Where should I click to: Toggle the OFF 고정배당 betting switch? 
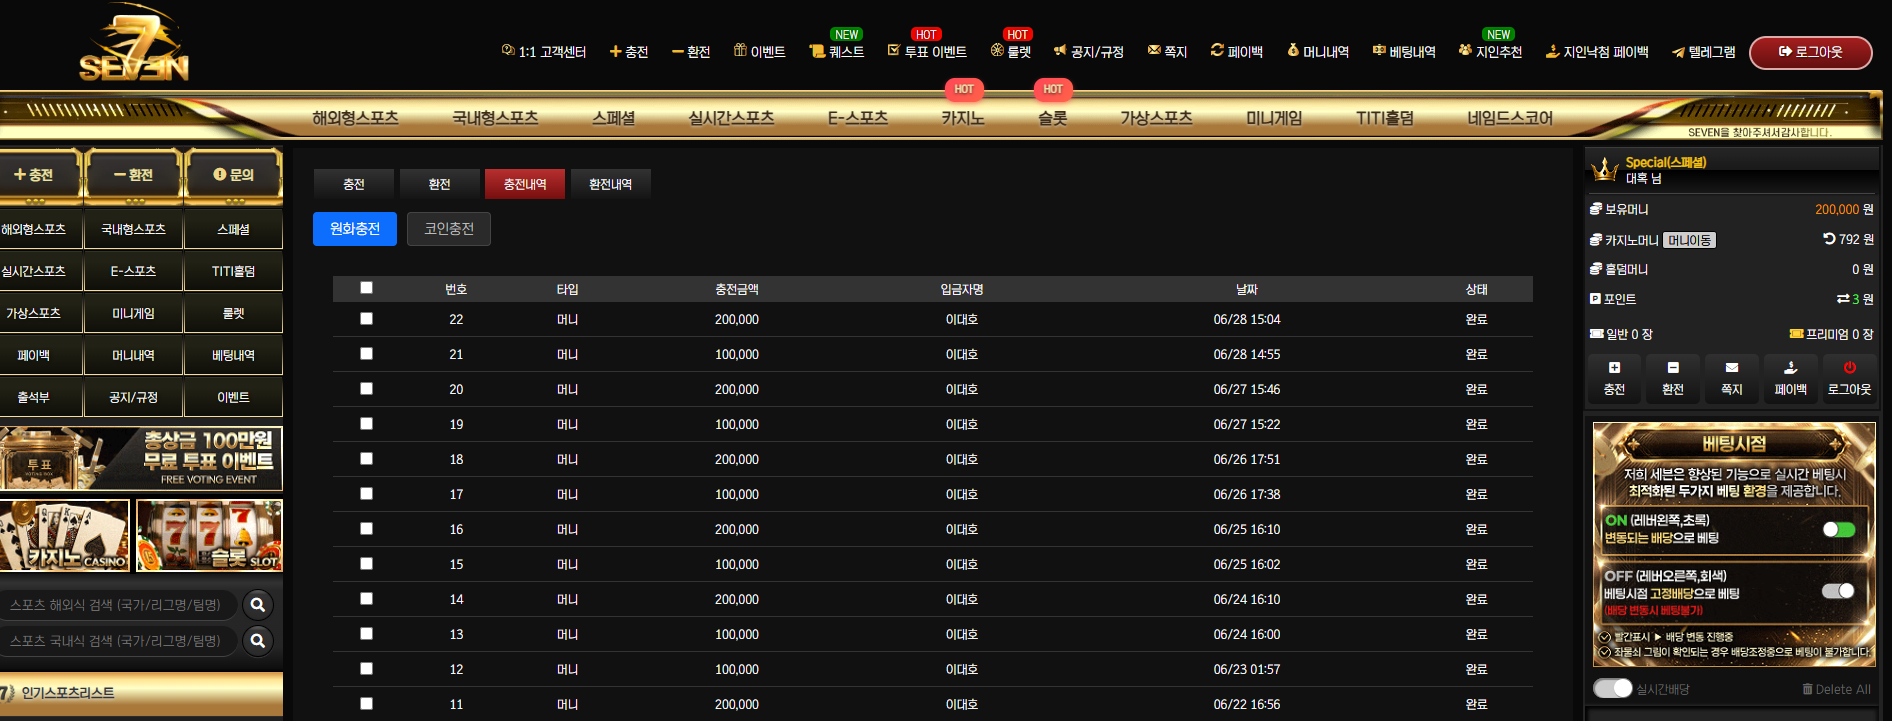1838,591
